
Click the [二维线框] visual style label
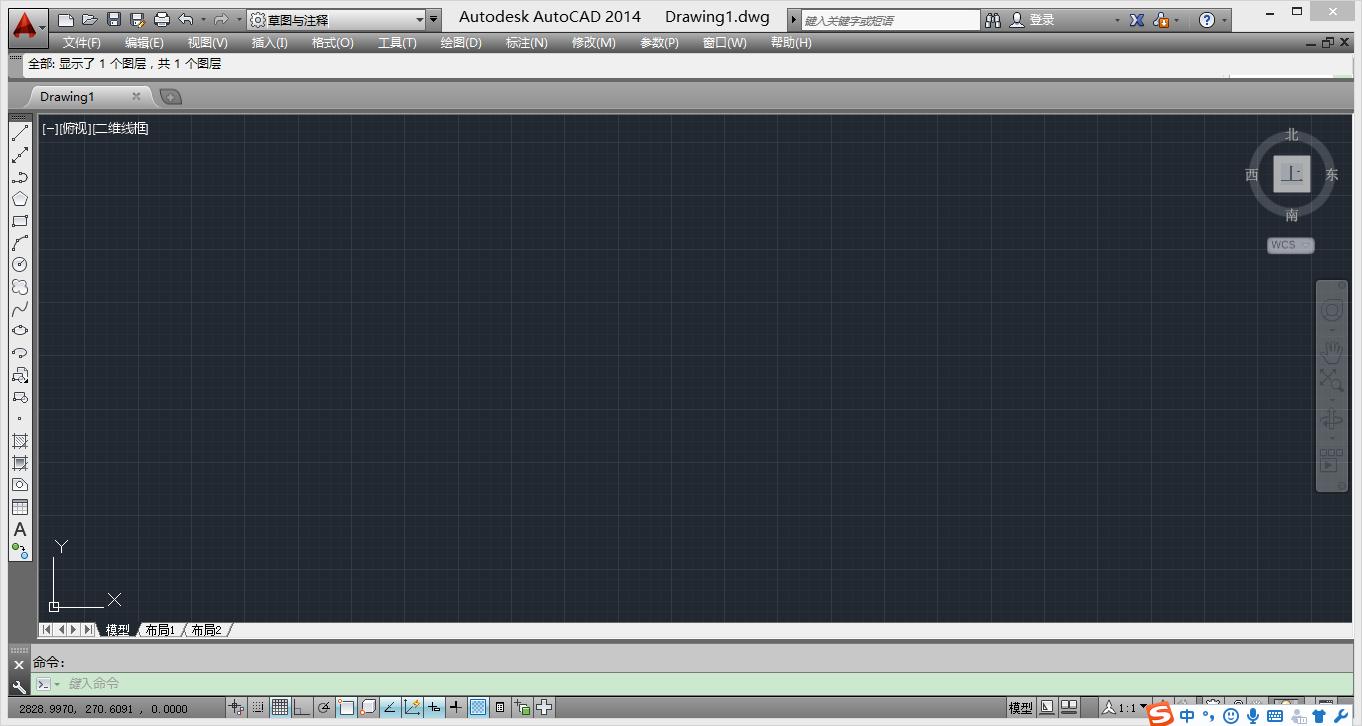[120, 128]
